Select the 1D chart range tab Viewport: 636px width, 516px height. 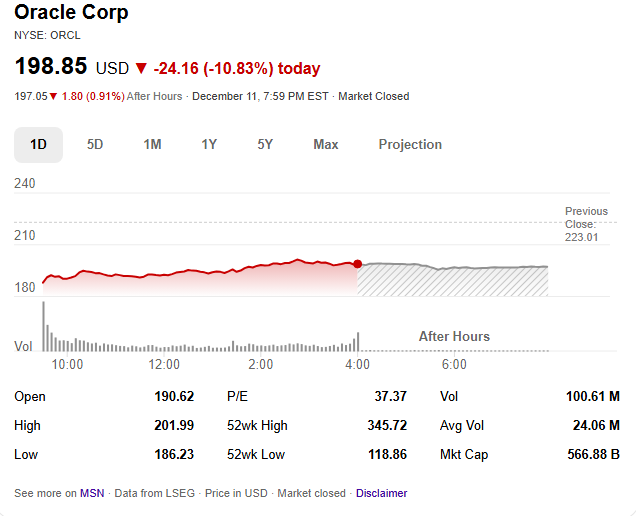pos(38,144)
